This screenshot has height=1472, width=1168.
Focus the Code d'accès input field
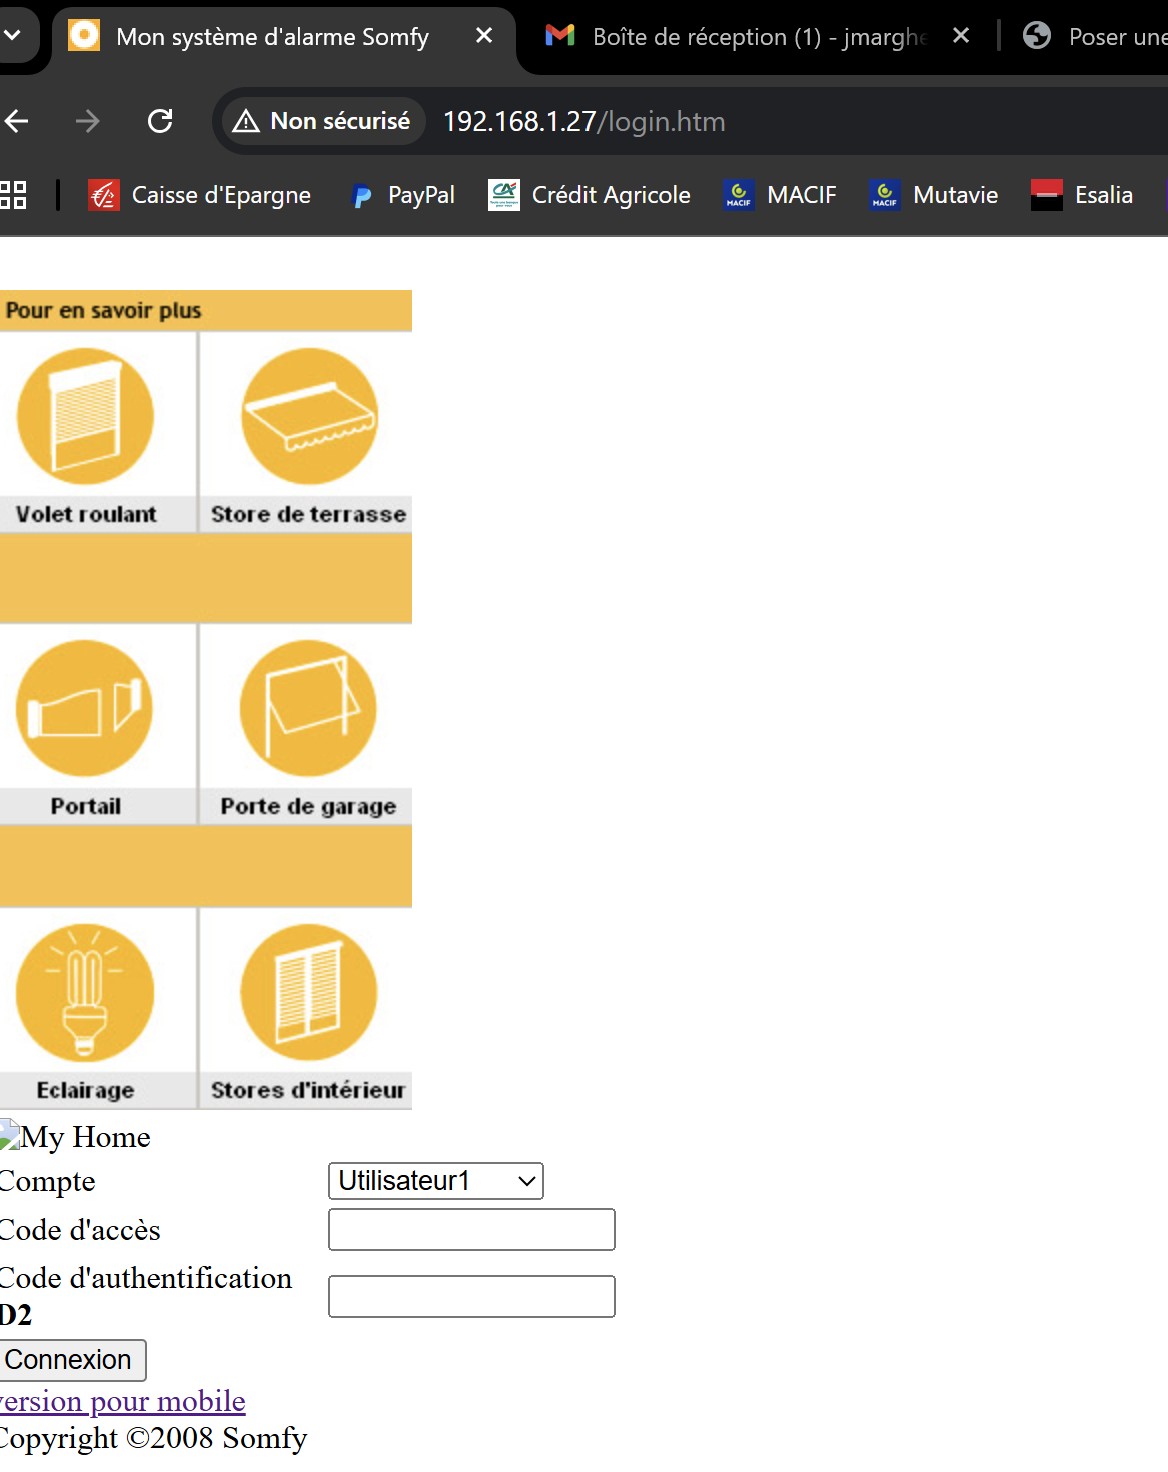tap(471, 1229)
